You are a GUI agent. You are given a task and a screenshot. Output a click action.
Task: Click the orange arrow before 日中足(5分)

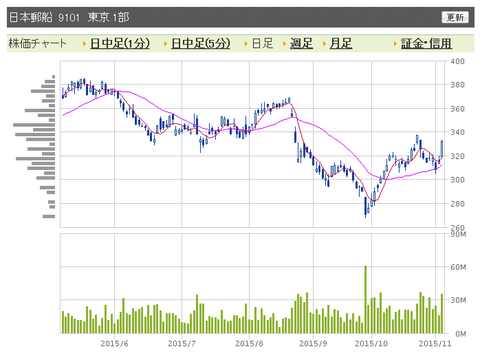(165, 44)
